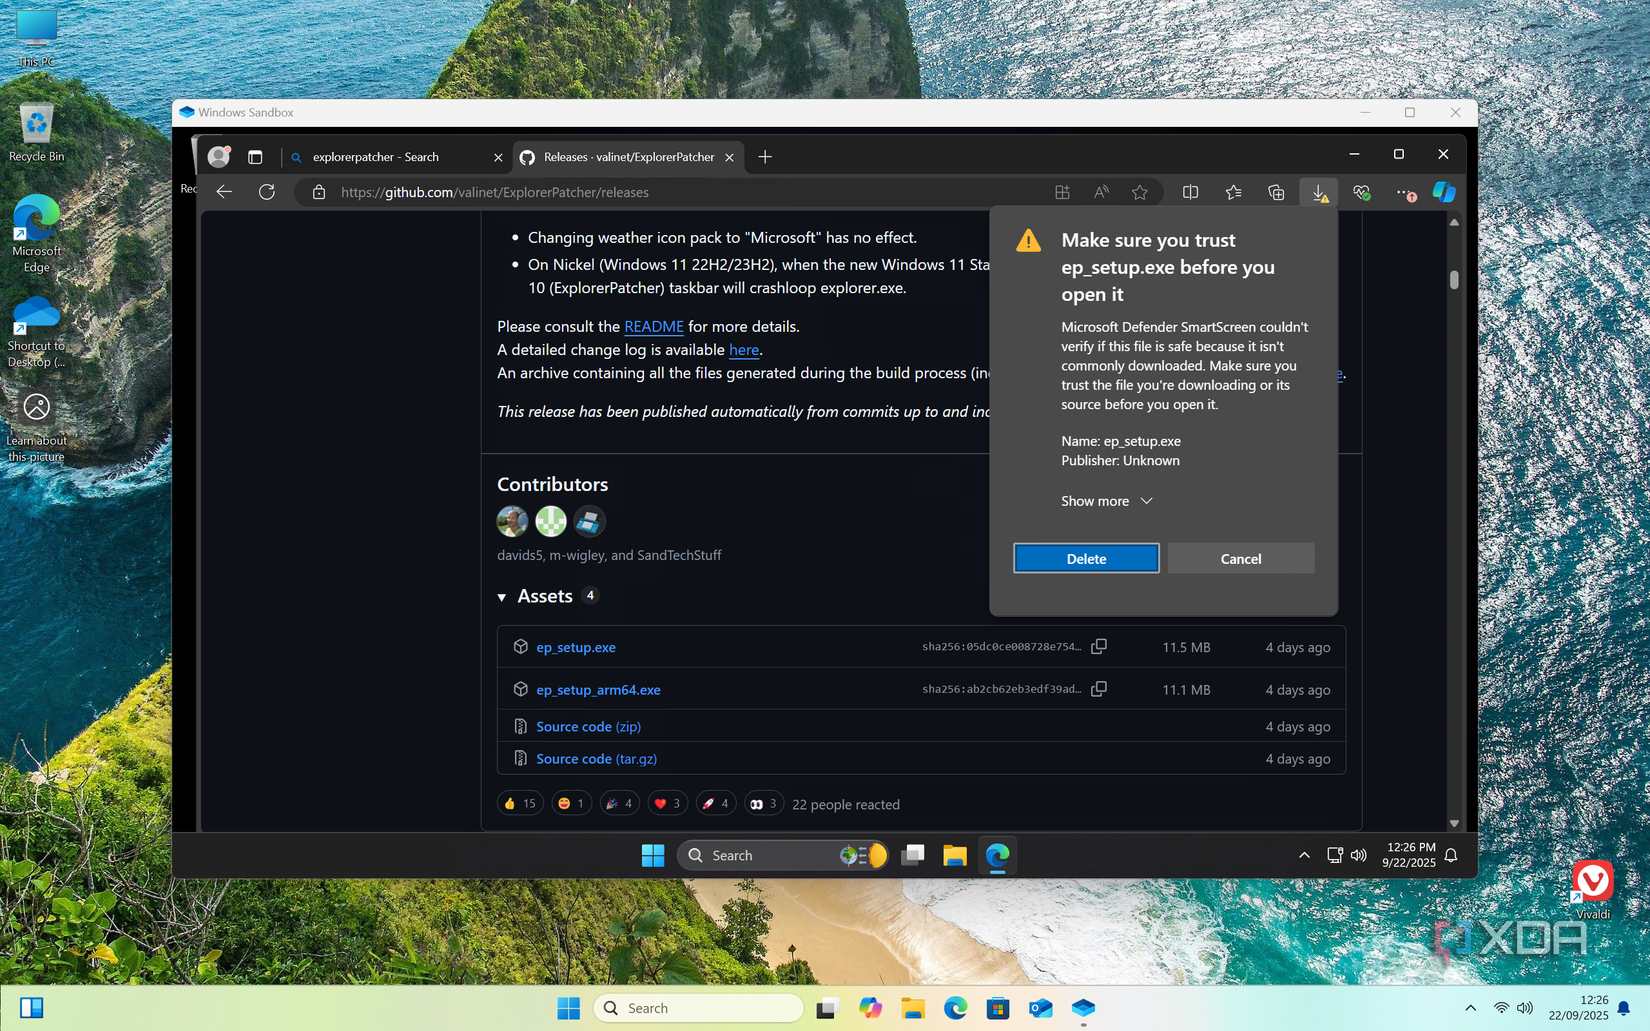This screenshot has height=1031, width=1650.
Task: Open Sandbox notification bell icon
Action: point(1451,855)
